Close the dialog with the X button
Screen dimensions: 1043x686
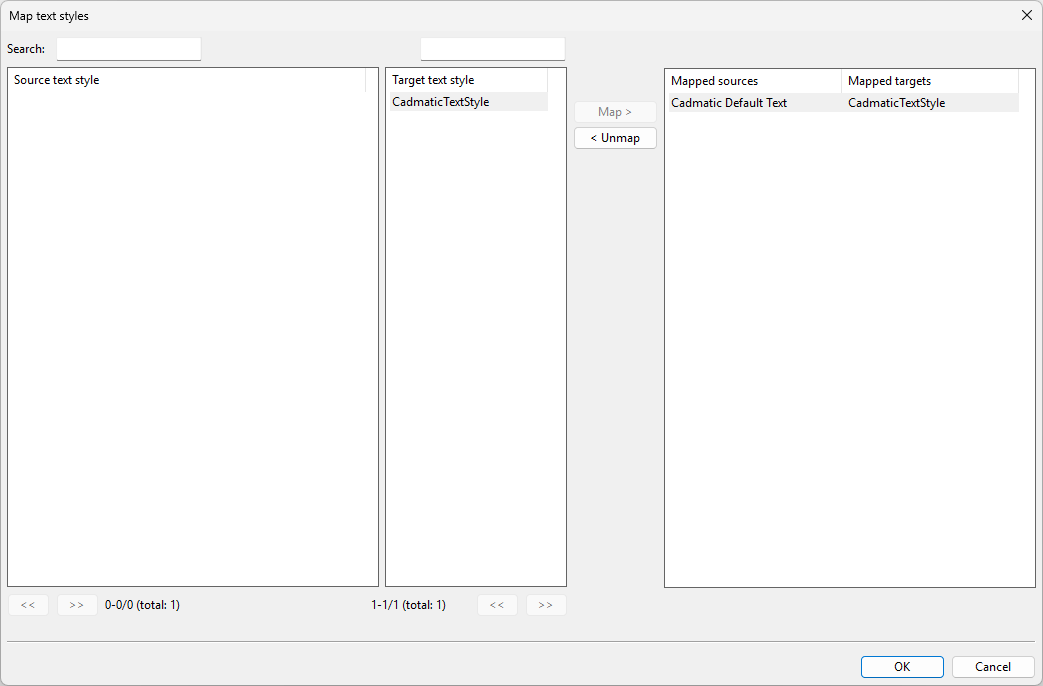(x=1026, y=15)
